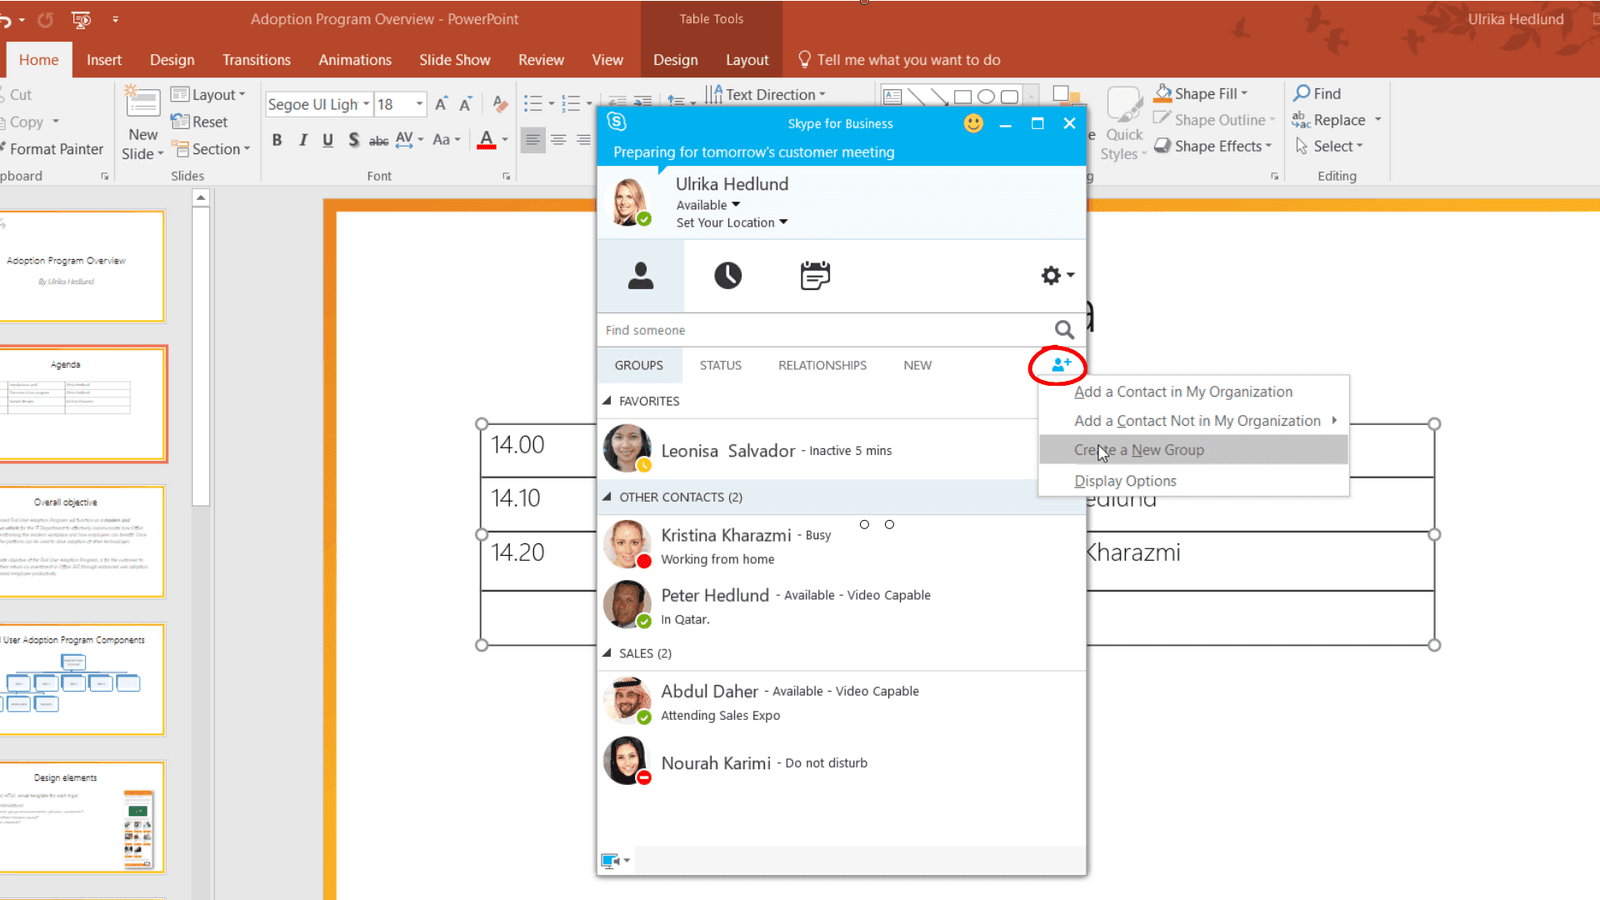
Task: Click the Skype options gear icon
Action: click(1051, 275)
